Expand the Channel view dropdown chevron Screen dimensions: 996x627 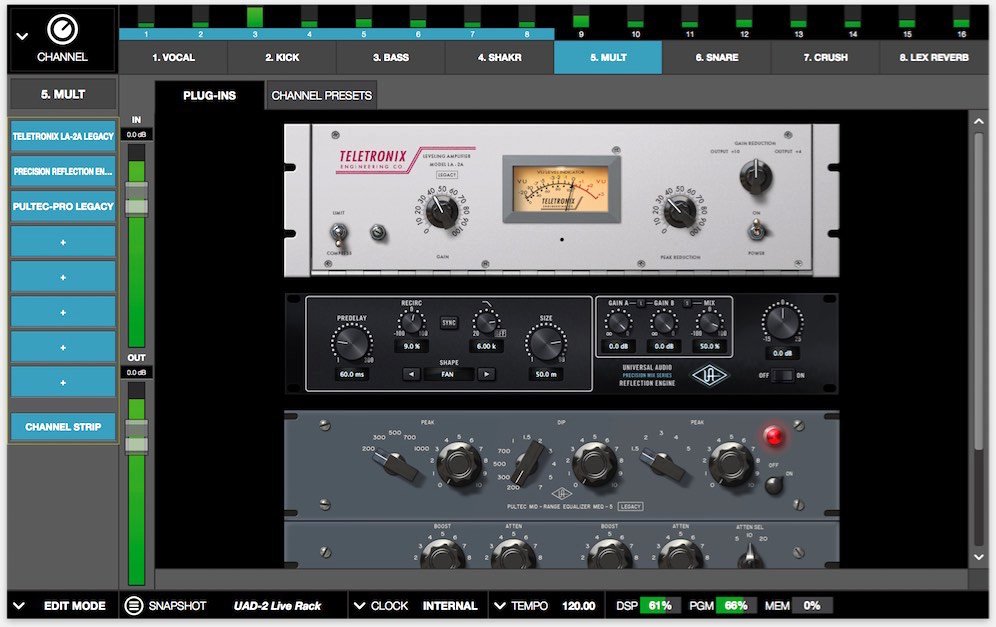pyautogui.click(x=22, y=36)
